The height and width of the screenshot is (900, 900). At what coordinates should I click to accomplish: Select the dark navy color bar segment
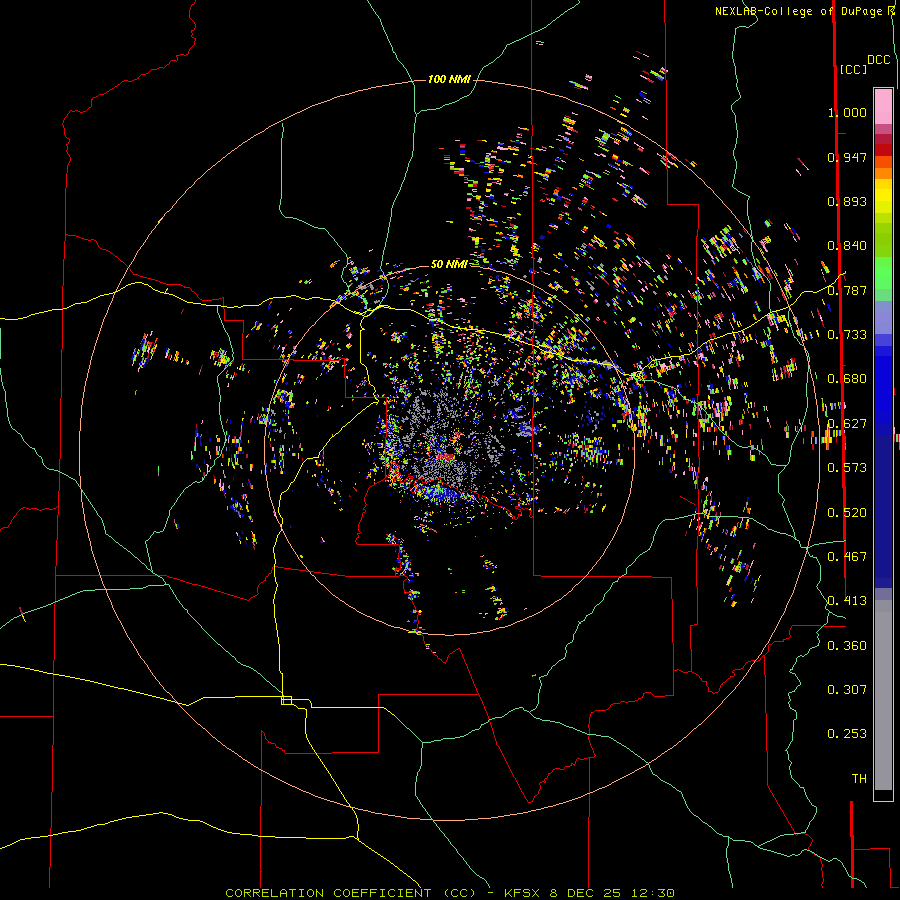point(883,505)
